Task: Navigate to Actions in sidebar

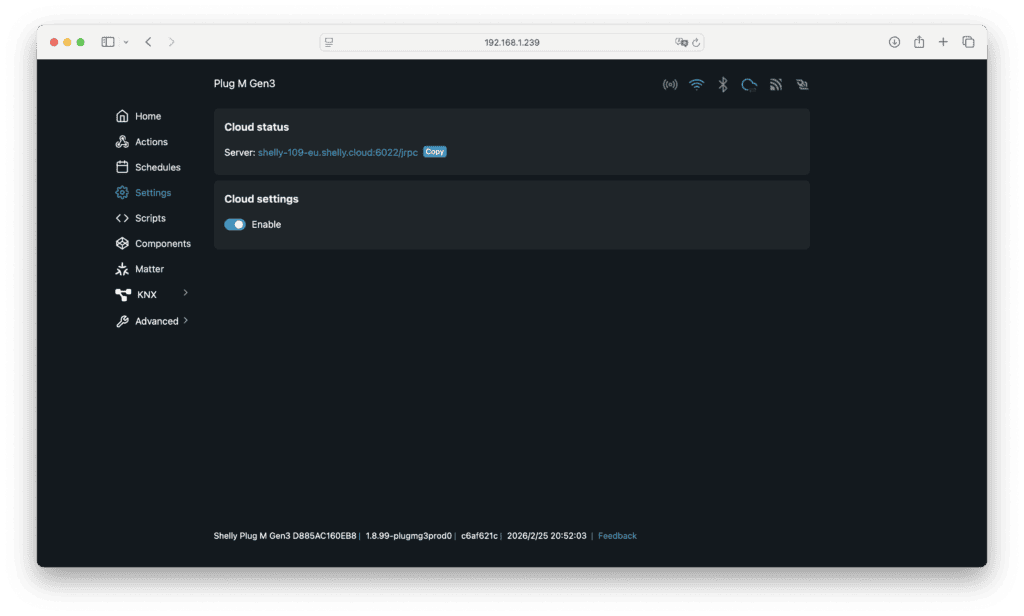Action: tap(151, 142)
